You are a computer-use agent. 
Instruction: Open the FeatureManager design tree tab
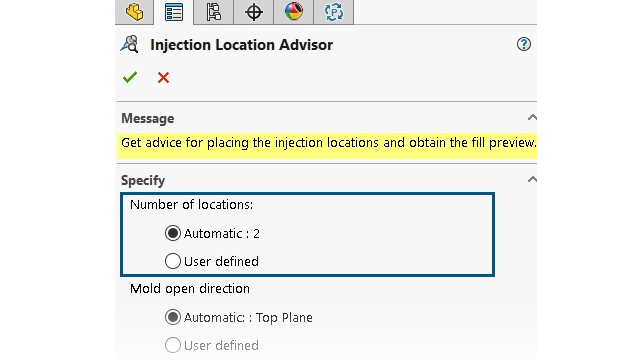point(134,12)
